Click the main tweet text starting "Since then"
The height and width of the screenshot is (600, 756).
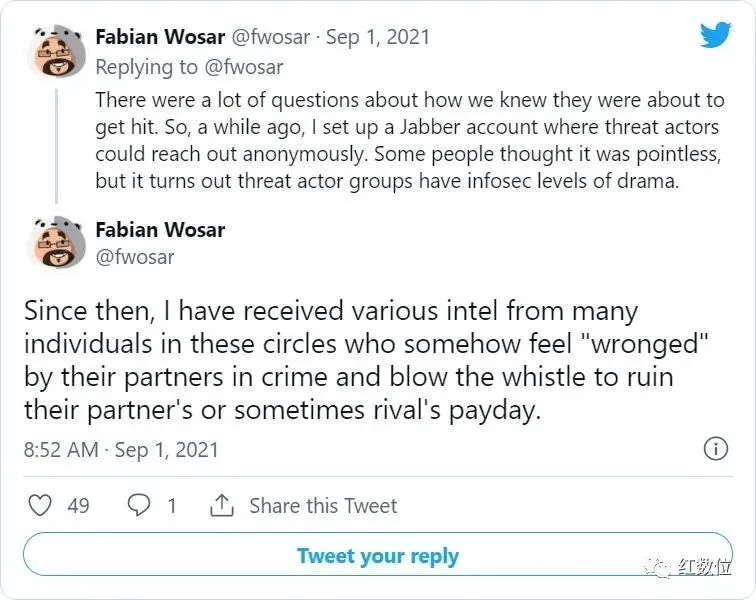click(348, 361)
